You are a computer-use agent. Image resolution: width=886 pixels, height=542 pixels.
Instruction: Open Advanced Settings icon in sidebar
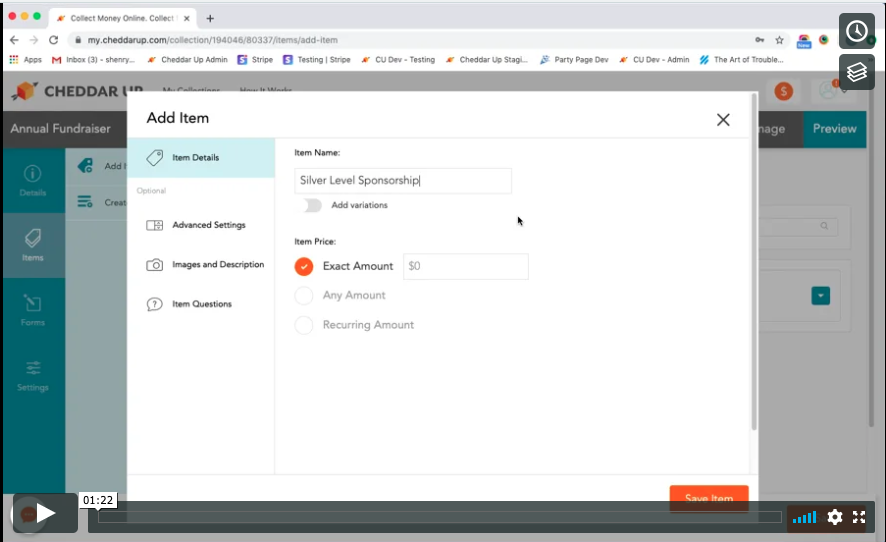155,225
